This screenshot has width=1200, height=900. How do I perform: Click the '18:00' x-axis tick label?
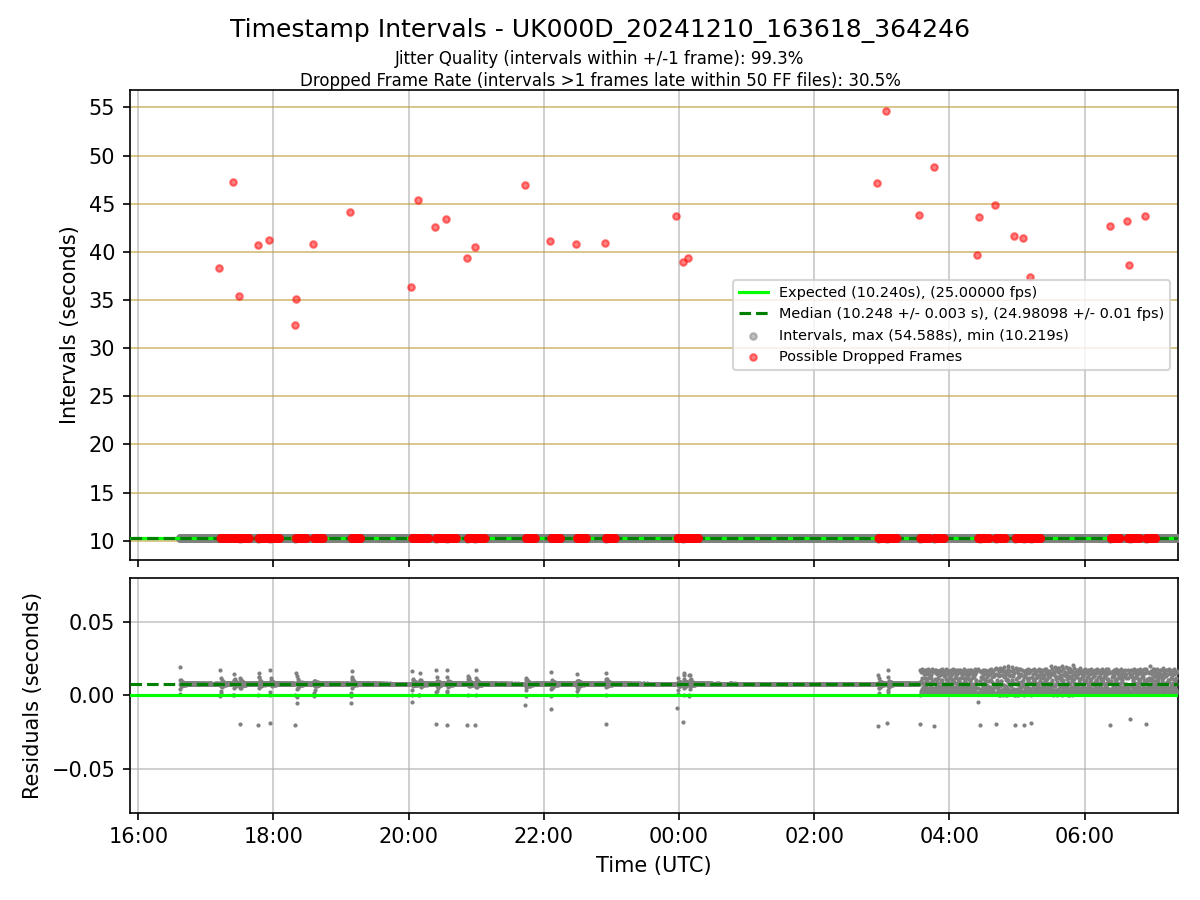(273, 834)
